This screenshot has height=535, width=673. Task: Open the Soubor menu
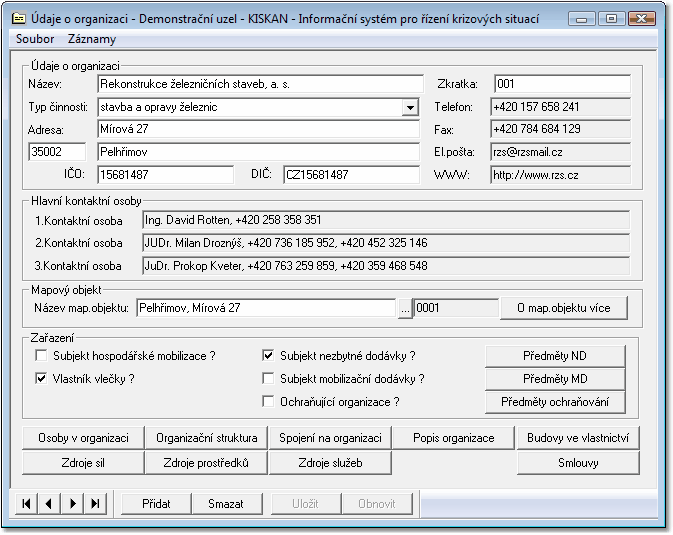point(35,39)
